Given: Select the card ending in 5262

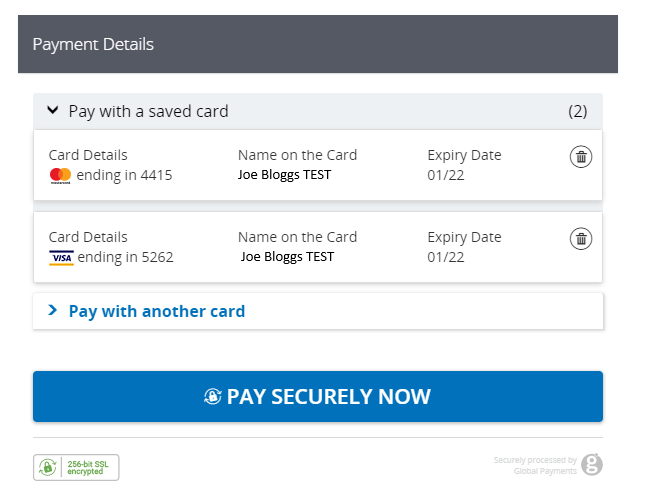Looking at the screenshot, I should [x=318, y=247].
